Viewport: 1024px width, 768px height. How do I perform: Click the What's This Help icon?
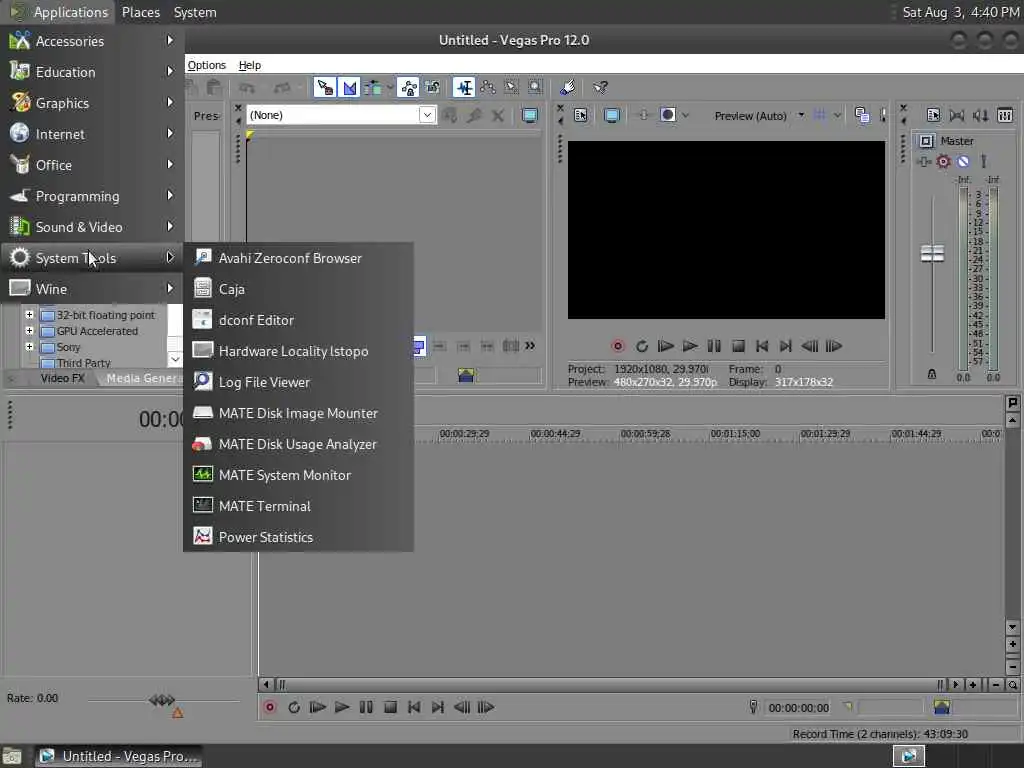(x=600, y=88)
